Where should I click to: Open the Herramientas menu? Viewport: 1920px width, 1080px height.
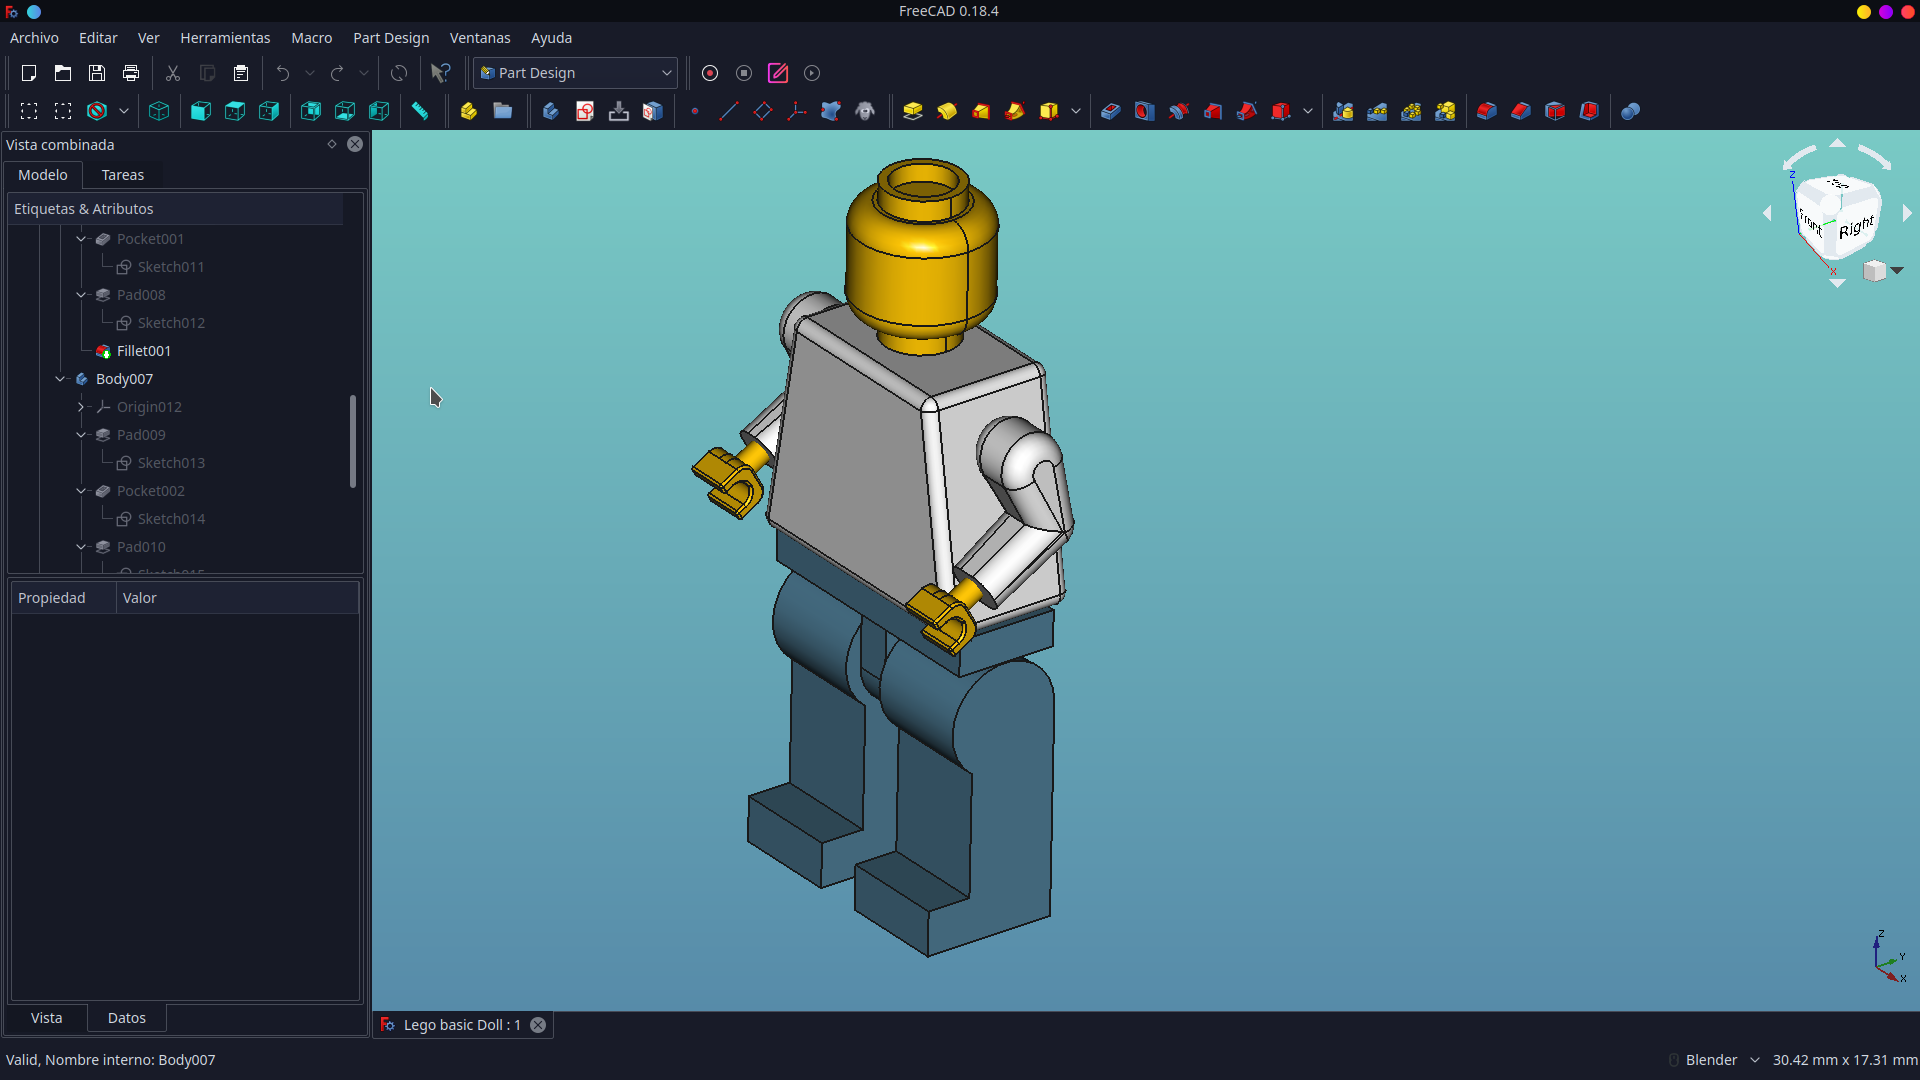pyautogui.click(x=225, y=38)
